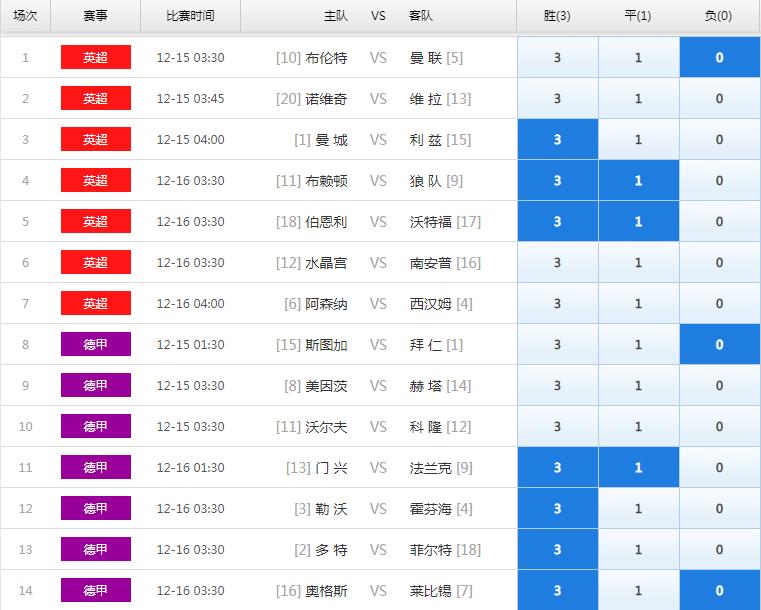Screen dimensions: 761x610
Task: Click the 负(0) column header
Action: pos(718,16)
